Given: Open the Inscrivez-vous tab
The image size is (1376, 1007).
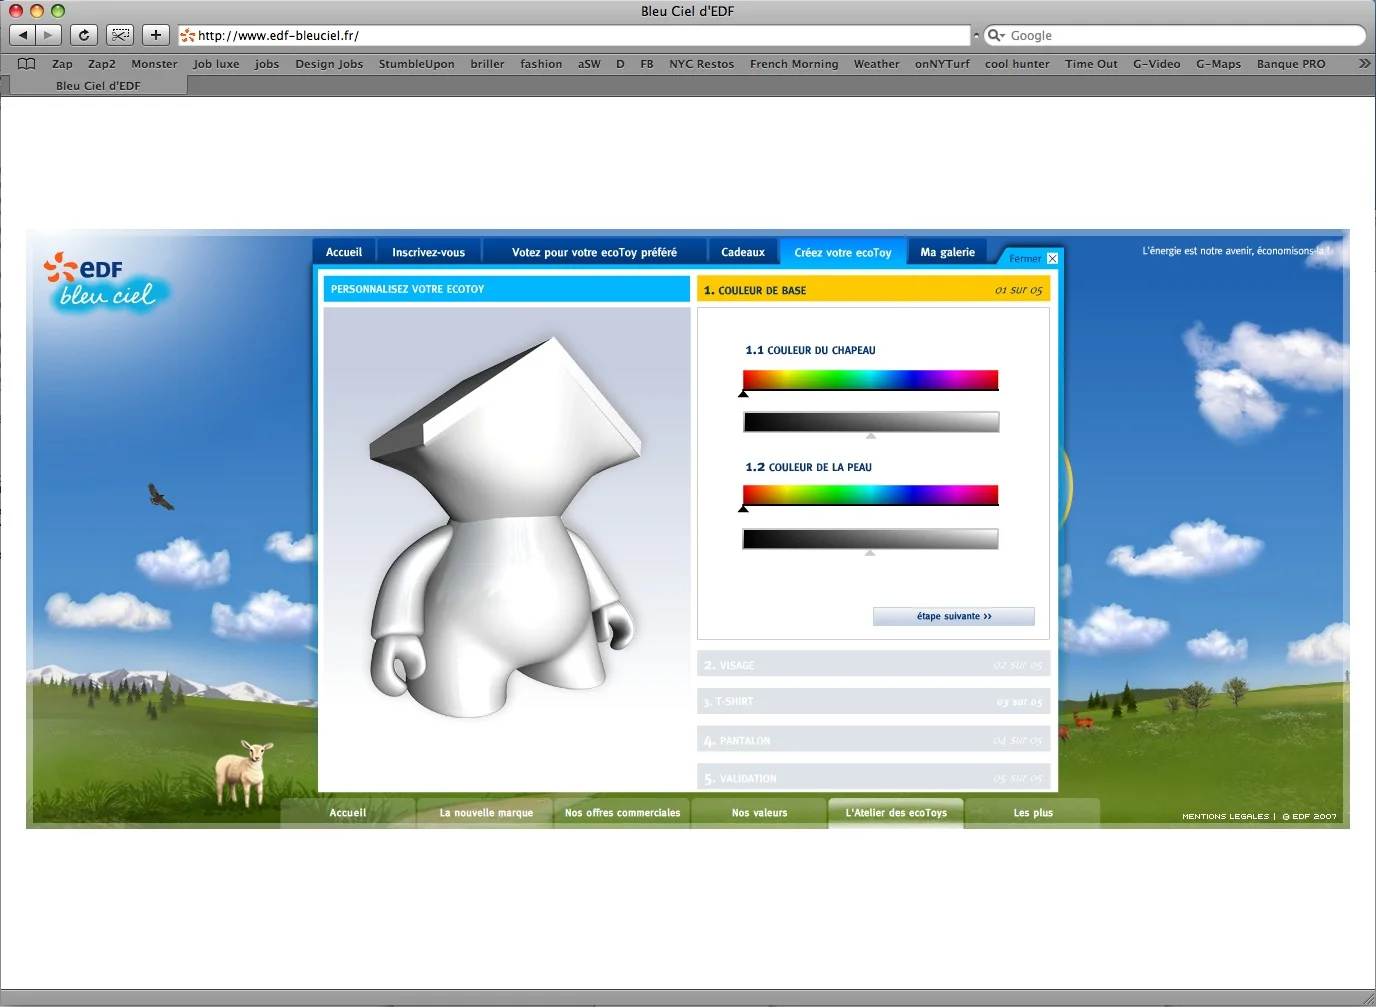Looking at the screenshot, I should 428,252.
